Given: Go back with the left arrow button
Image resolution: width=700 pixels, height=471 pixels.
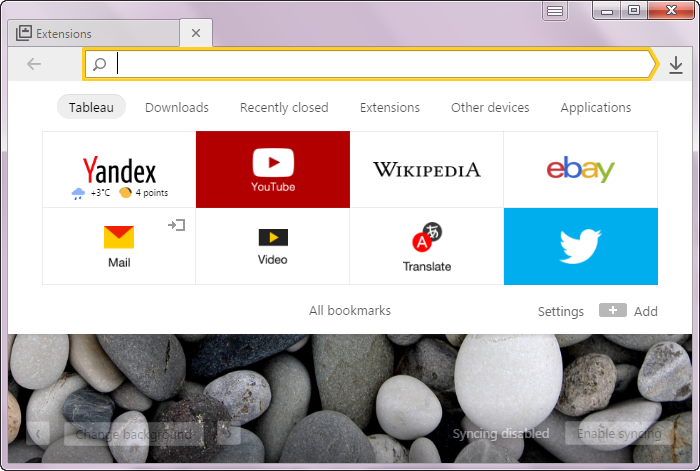Looking at the screenshot, I should pos(34,64).
